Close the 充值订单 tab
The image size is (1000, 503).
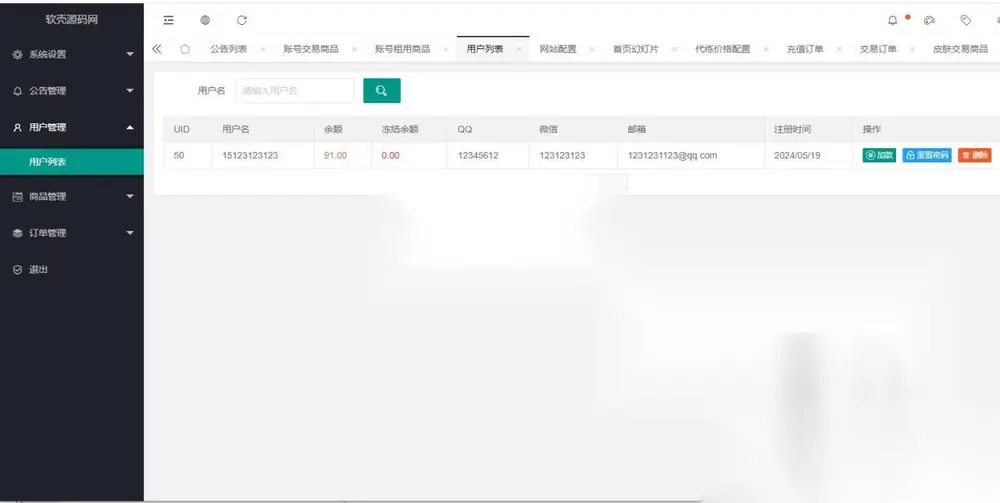[x=839, y=49]
